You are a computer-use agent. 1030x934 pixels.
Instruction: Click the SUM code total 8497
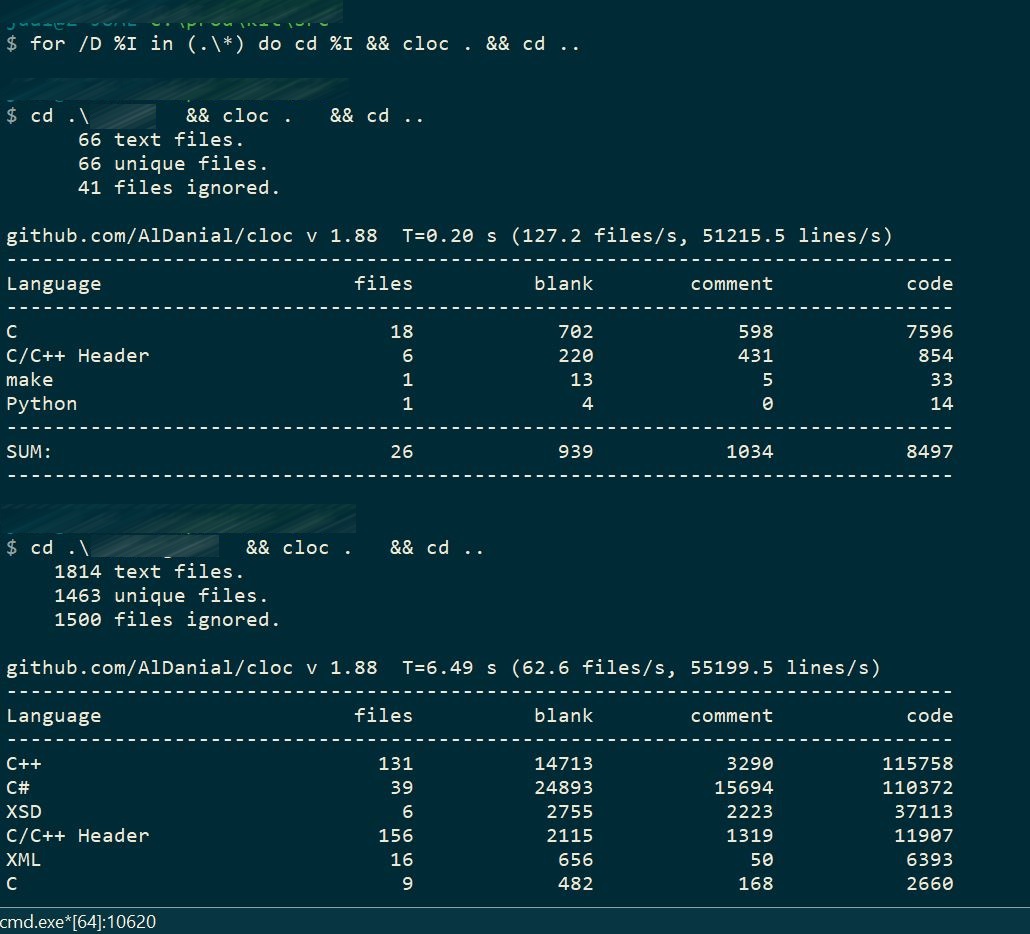click(929, 452)
